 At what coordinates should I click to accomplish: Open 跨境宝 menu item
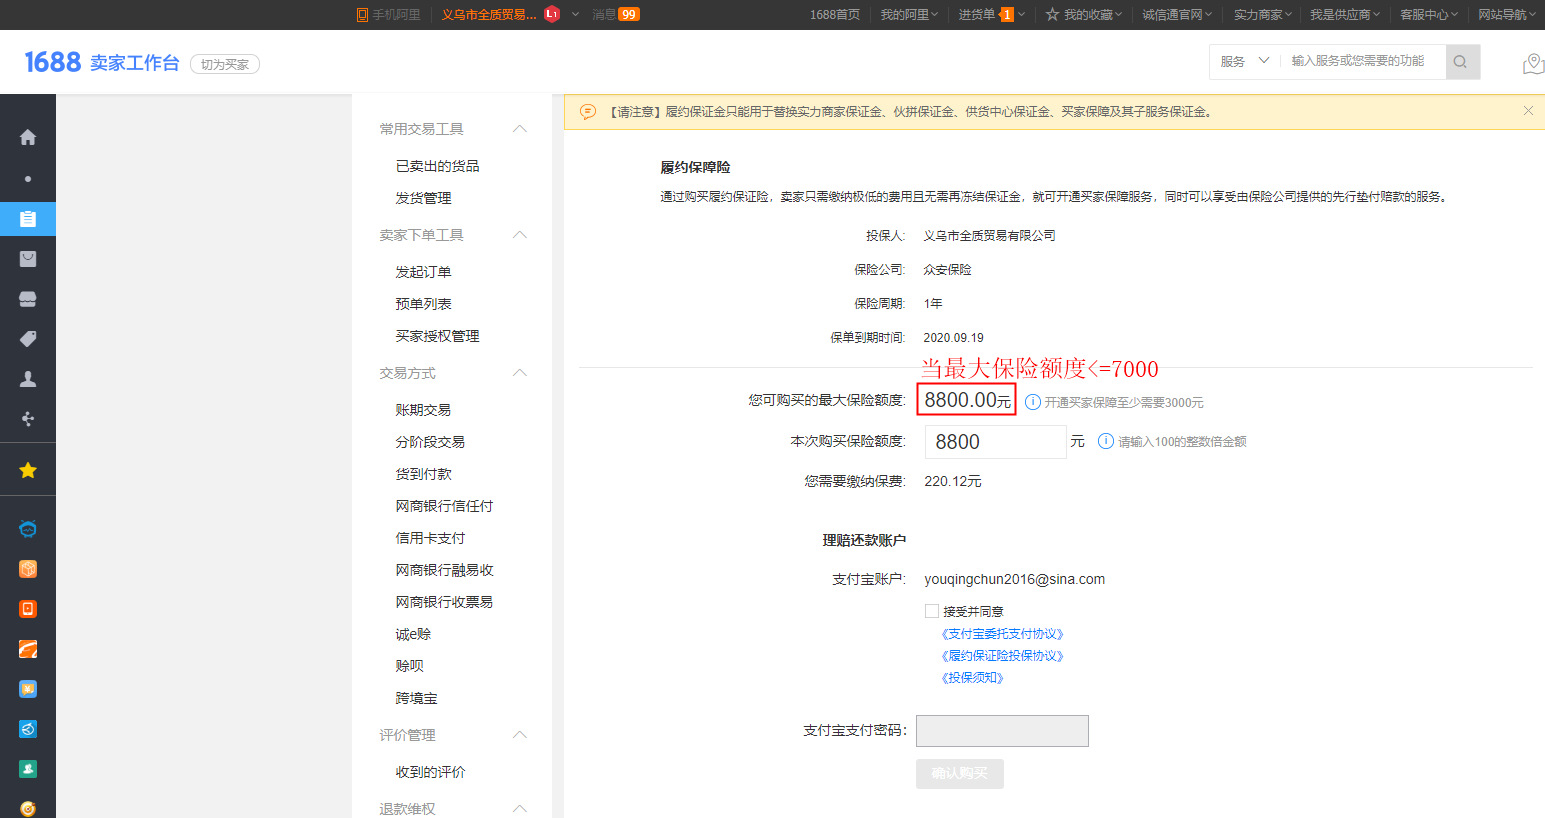pyautogui.click(x=416, y=698)
